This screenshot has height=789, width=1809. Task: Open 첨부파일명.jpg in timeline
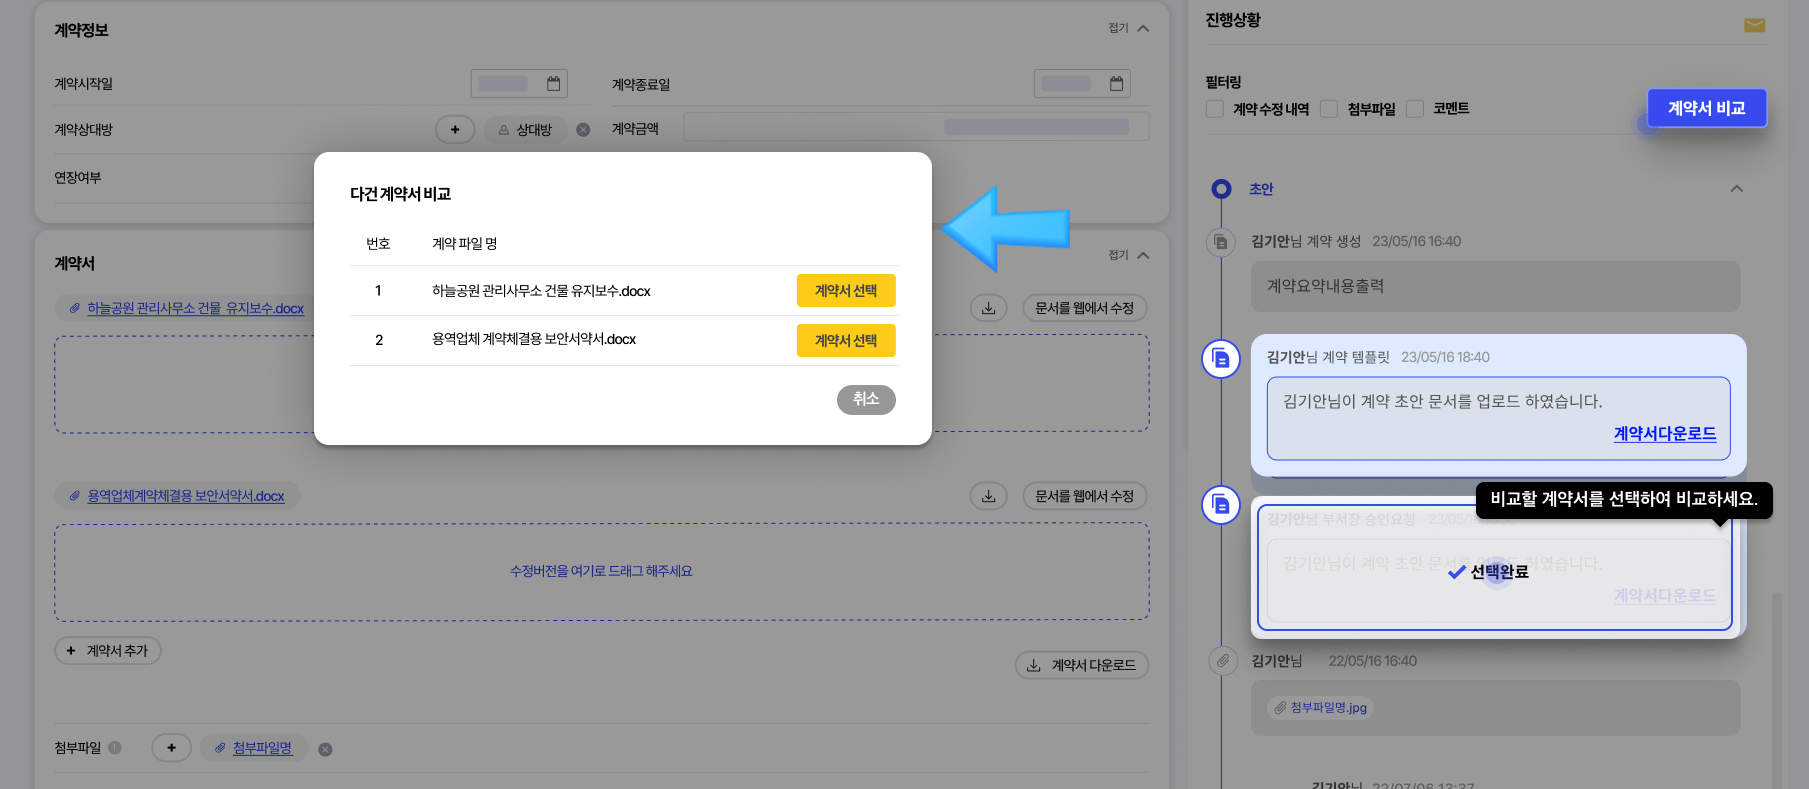1320,708
